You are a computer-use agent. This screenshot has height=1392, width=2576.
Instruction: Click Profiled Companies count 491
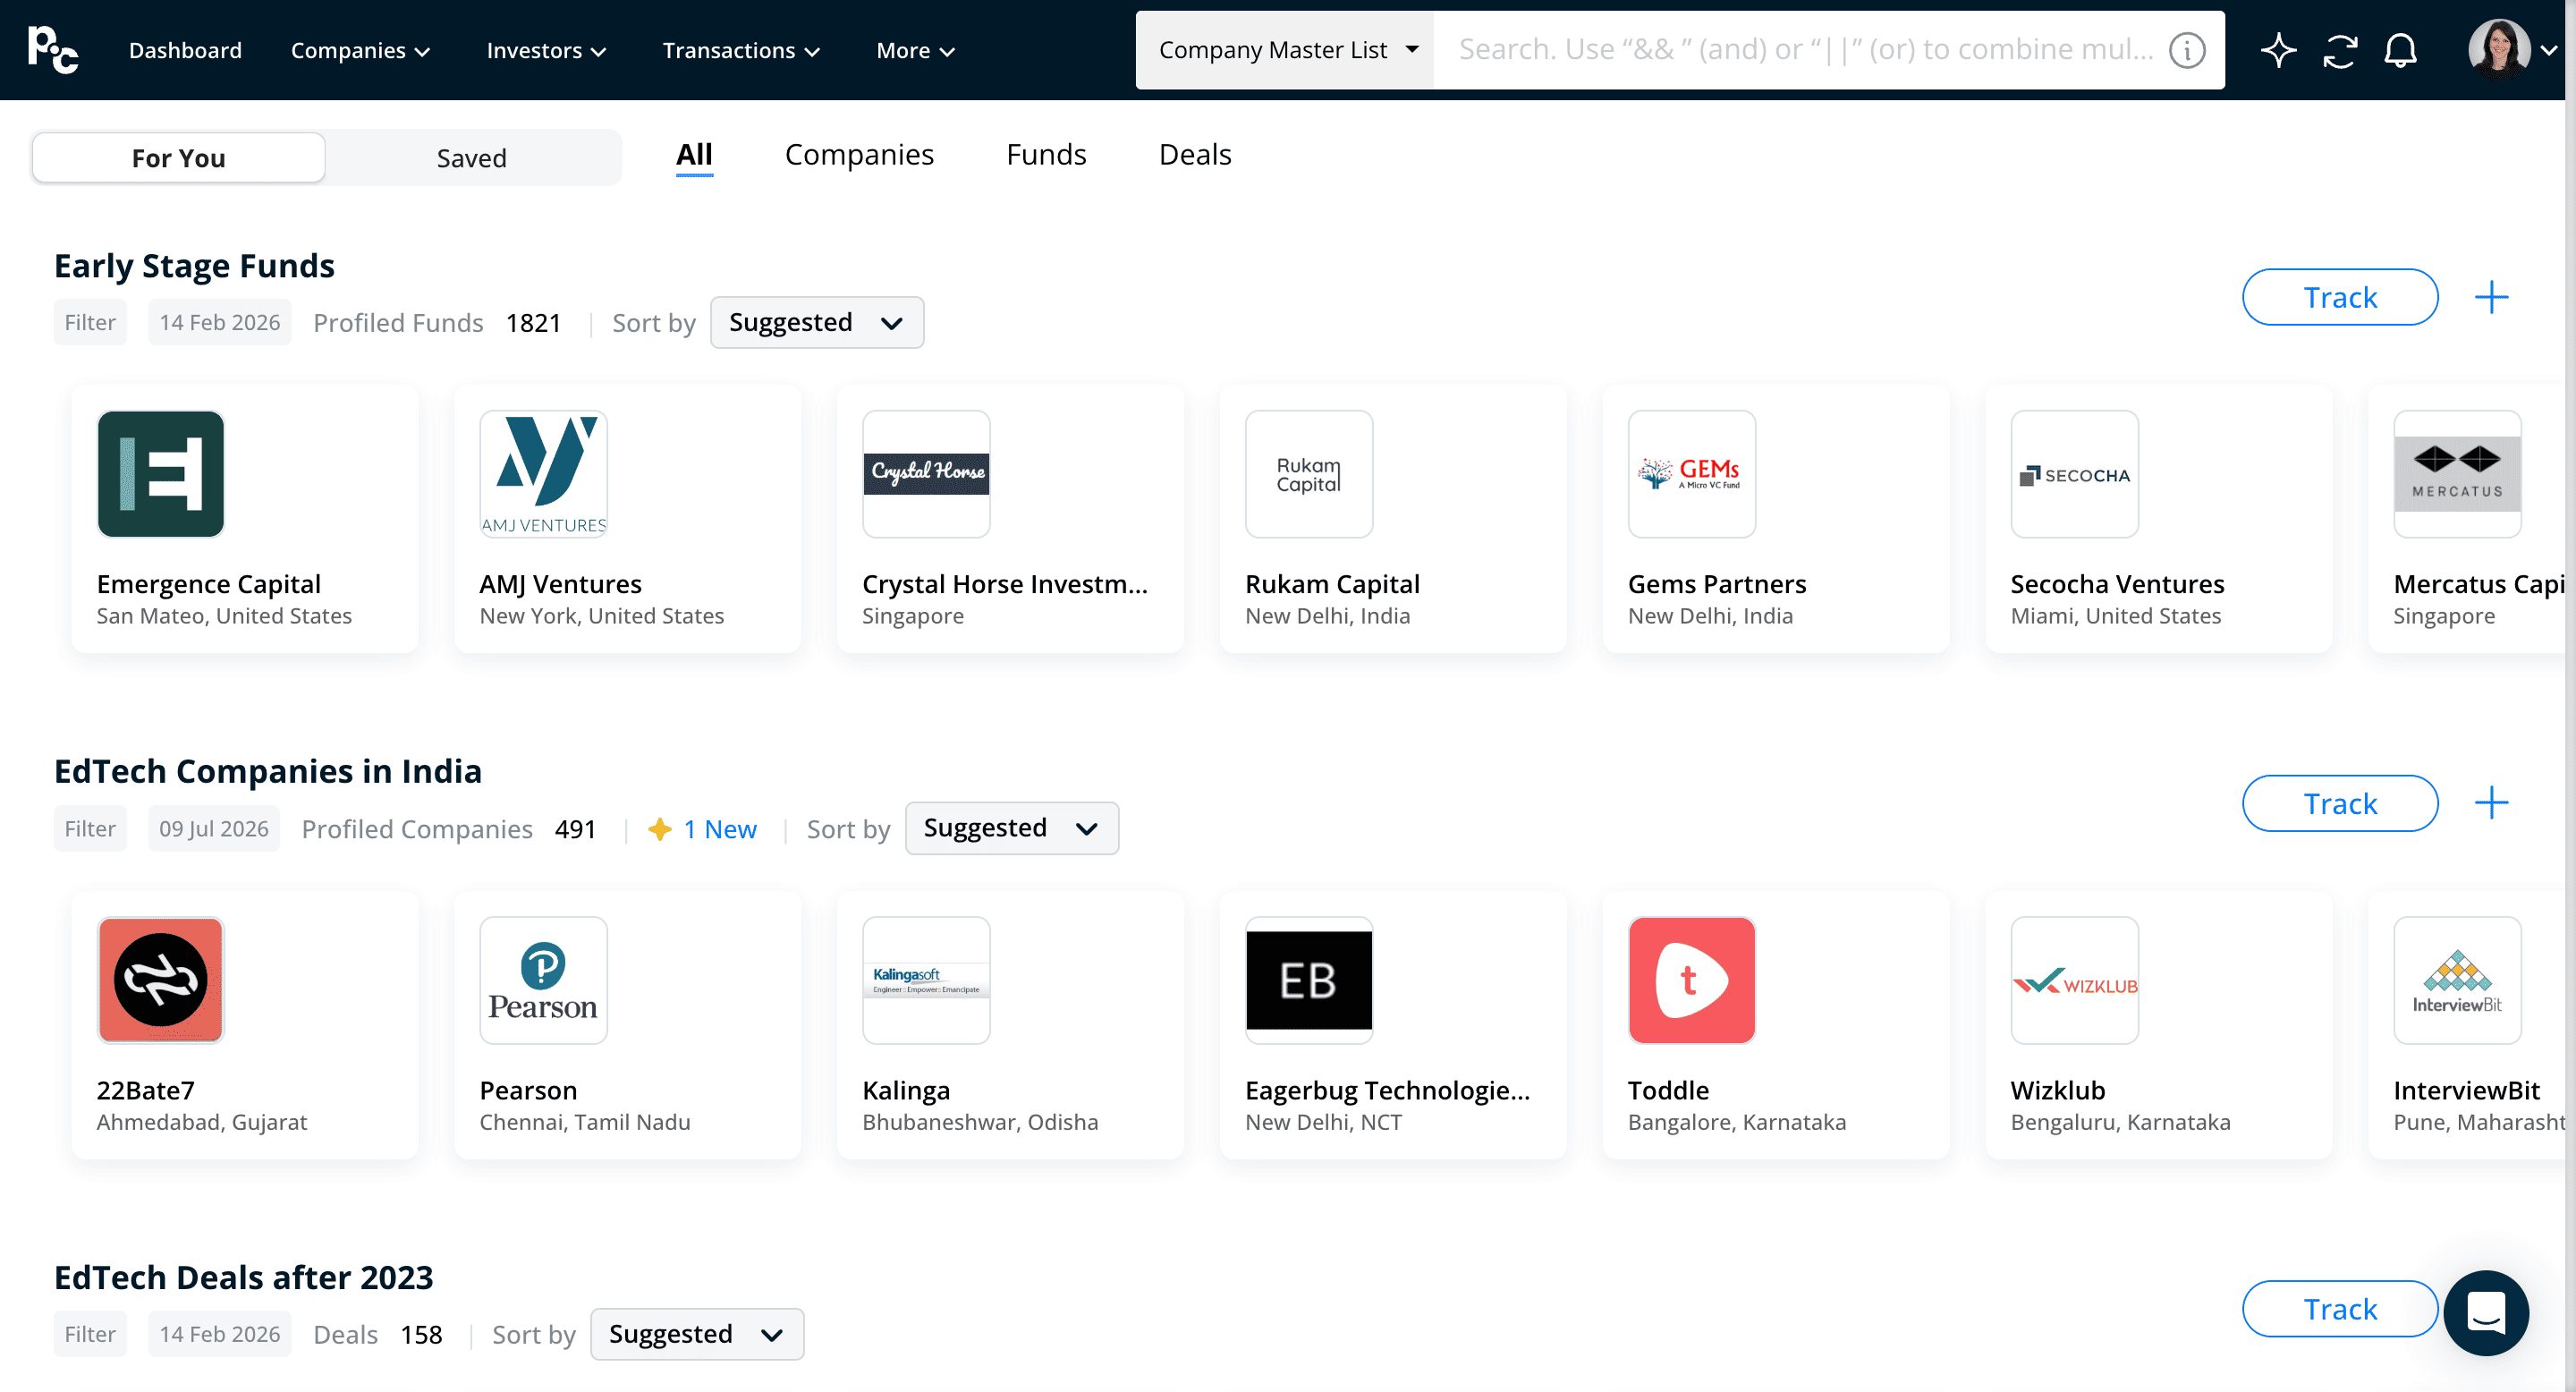click(575, 828)
